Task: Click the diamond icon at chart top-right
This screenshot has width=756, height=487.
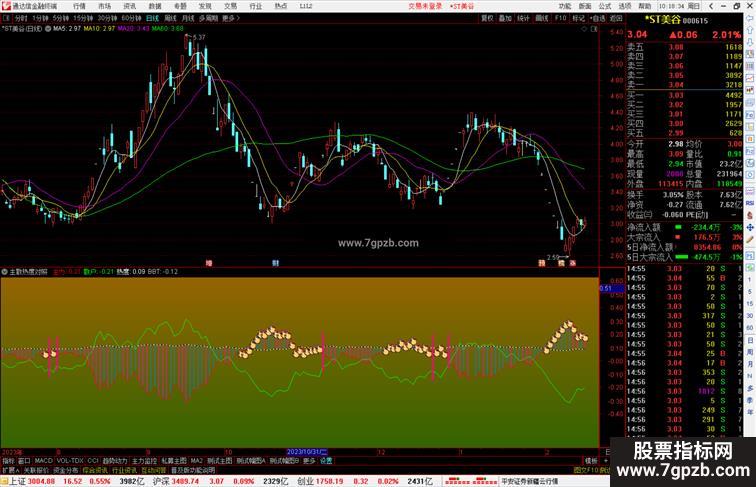Action: click(x=584, y=29)
